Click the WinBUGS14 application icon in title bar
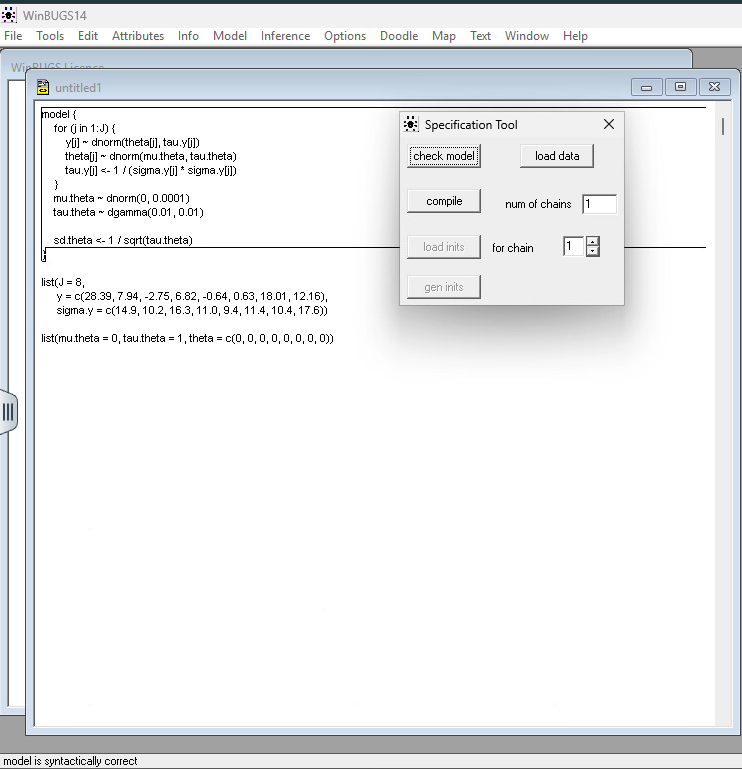Image resolution: width=742 pixels, height=769 pixels. 10,15
